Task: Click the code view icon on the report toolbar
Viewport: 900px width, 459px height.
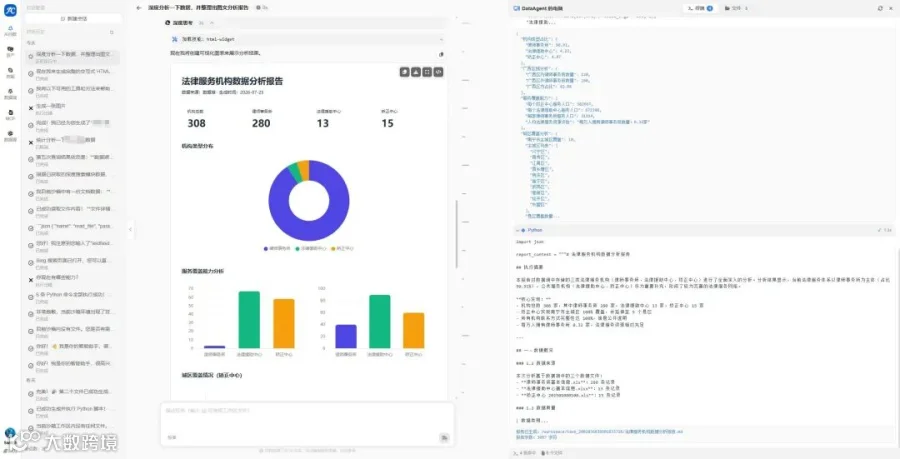Action: coord(439,72)
